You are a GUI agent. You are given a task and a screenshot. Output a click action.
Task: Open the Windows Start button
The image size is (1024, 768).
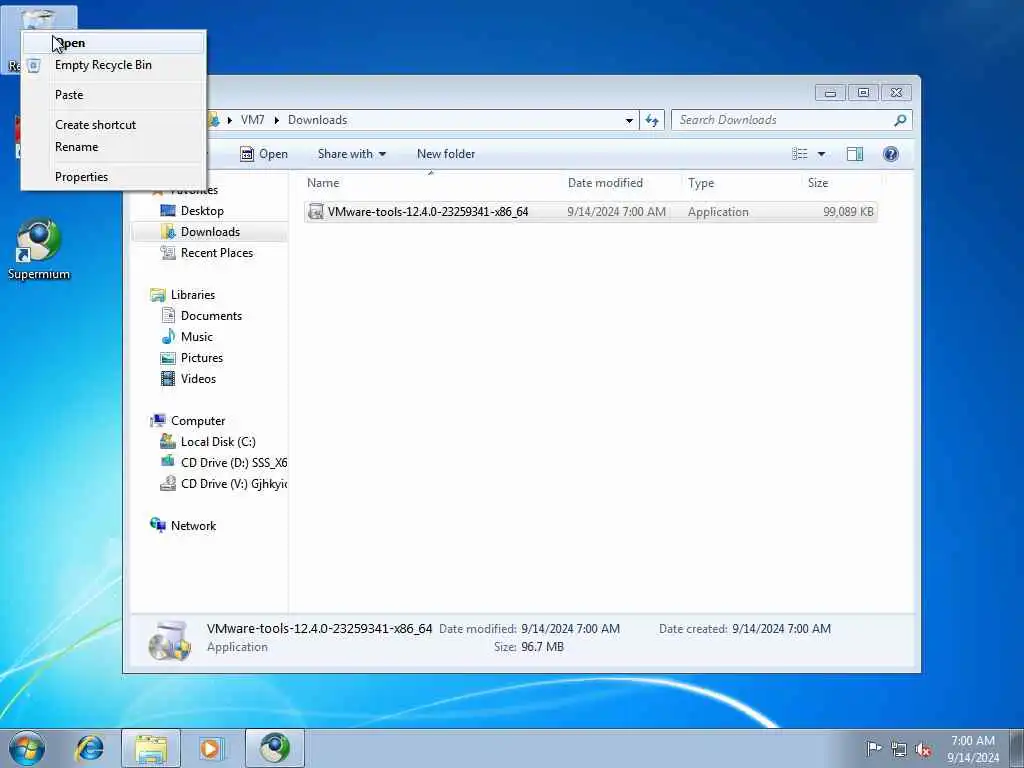click(27, 748)
